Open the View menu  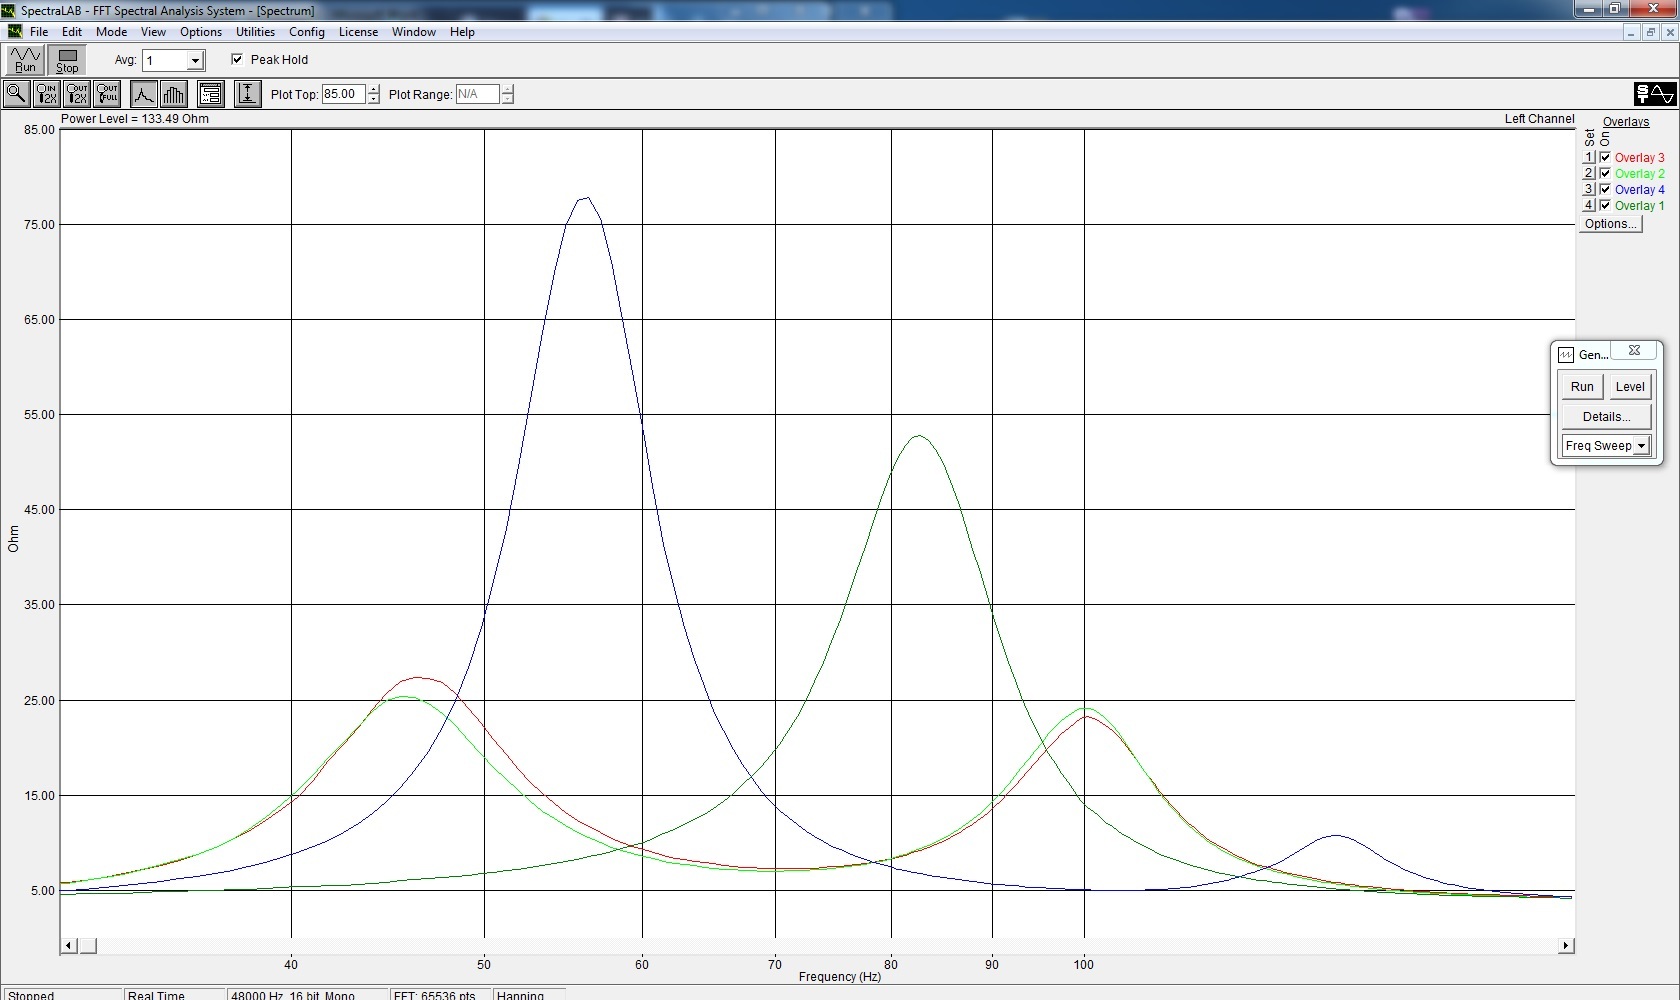coord(153,32)
